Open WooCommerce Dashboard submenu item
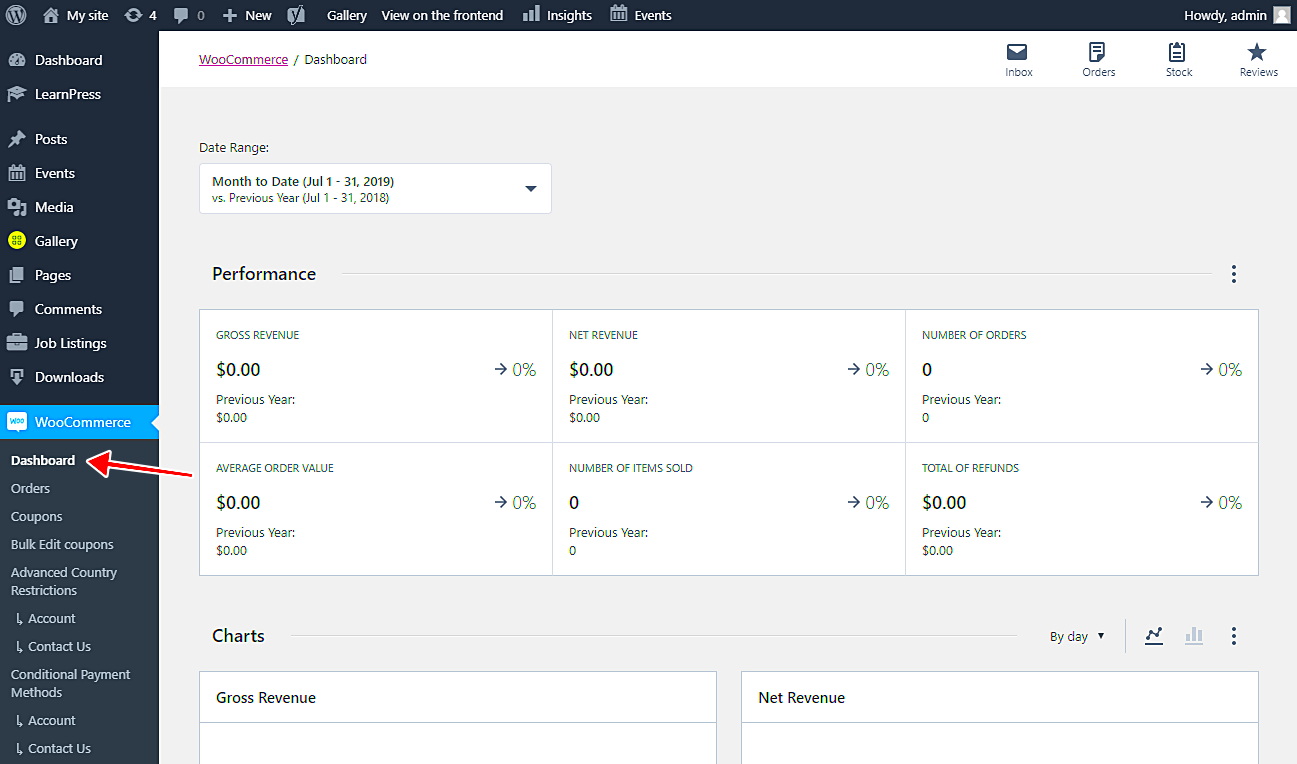This screenshot has width=1297, height=764. (x=43, y=460)
